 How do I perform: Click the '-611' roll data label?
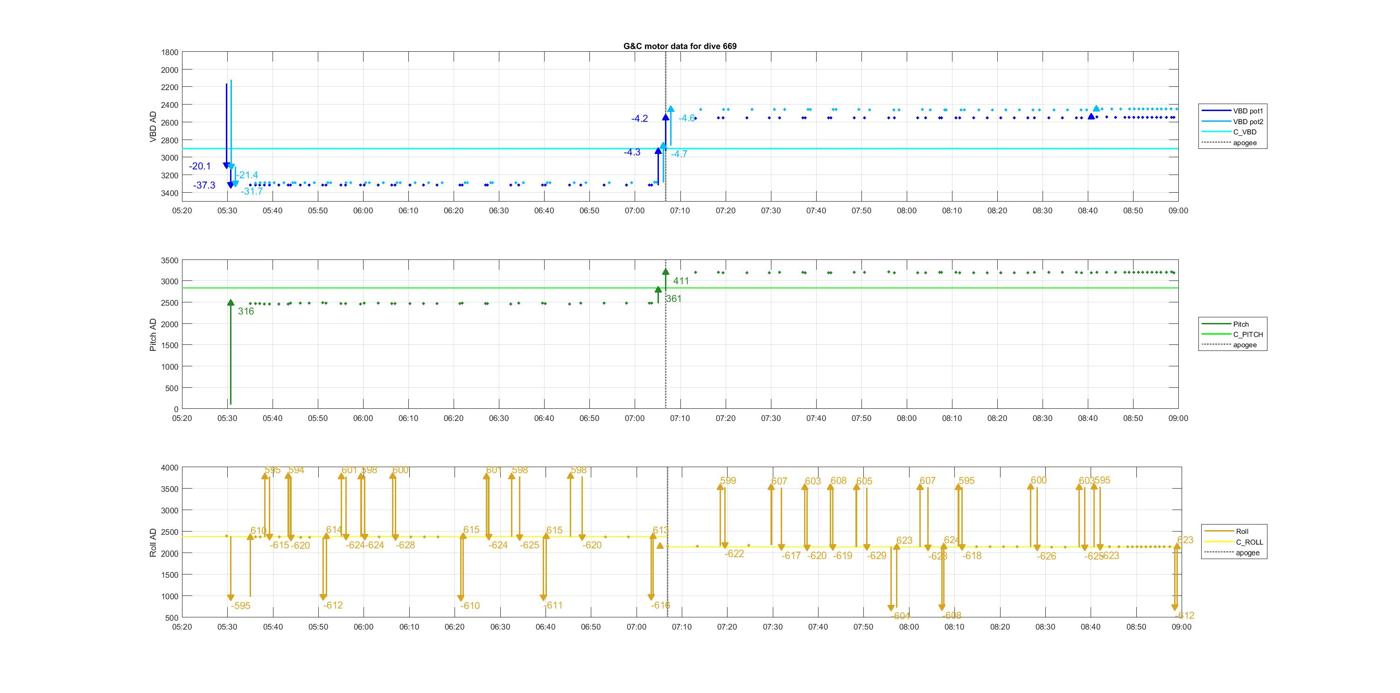click(553, 605)
